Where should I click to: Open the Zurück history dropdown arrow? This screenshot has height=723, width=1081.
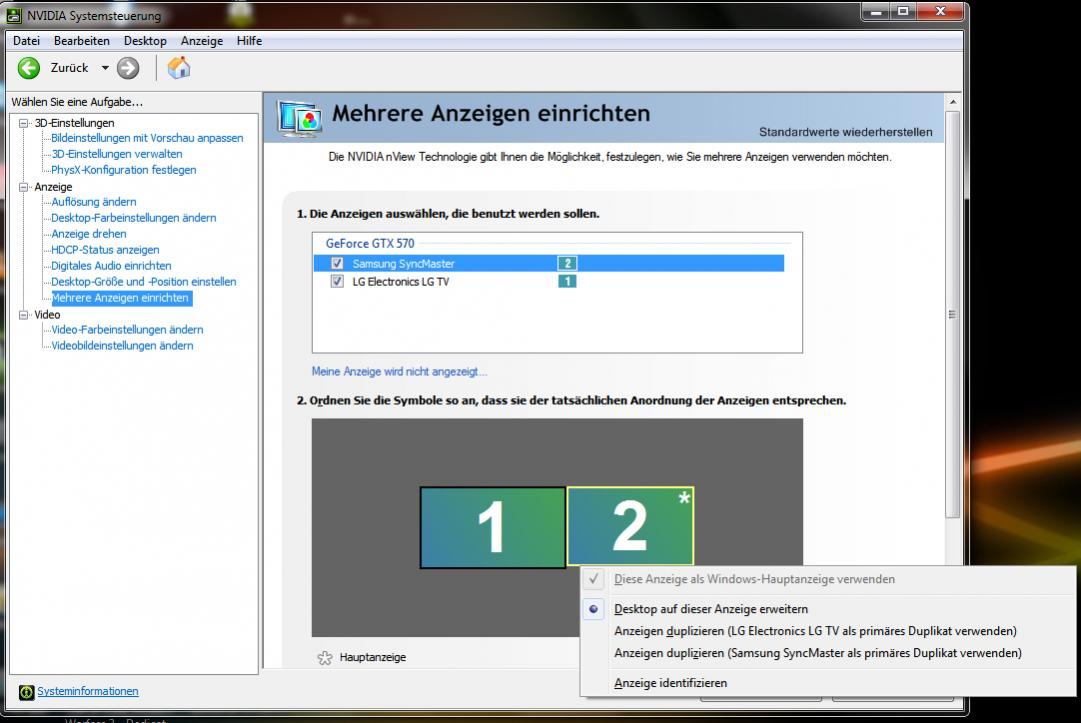point(105,68)
